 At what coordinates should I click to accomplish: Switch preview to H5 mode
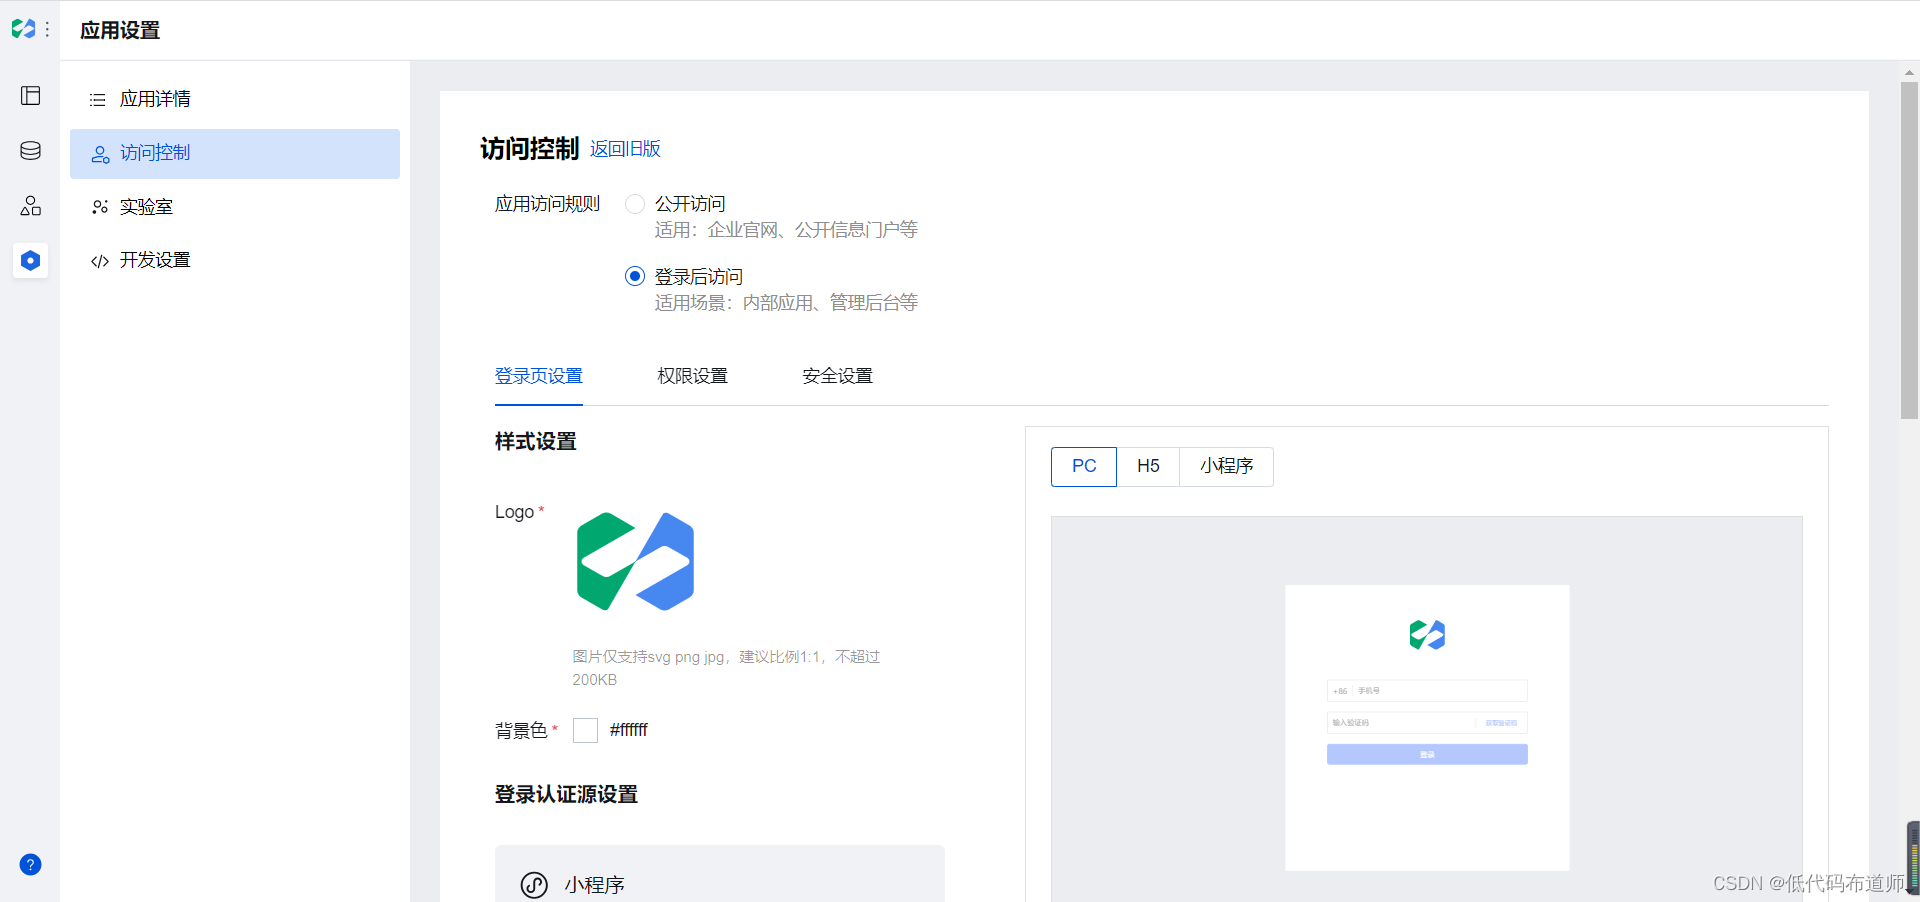[1147, 466]
